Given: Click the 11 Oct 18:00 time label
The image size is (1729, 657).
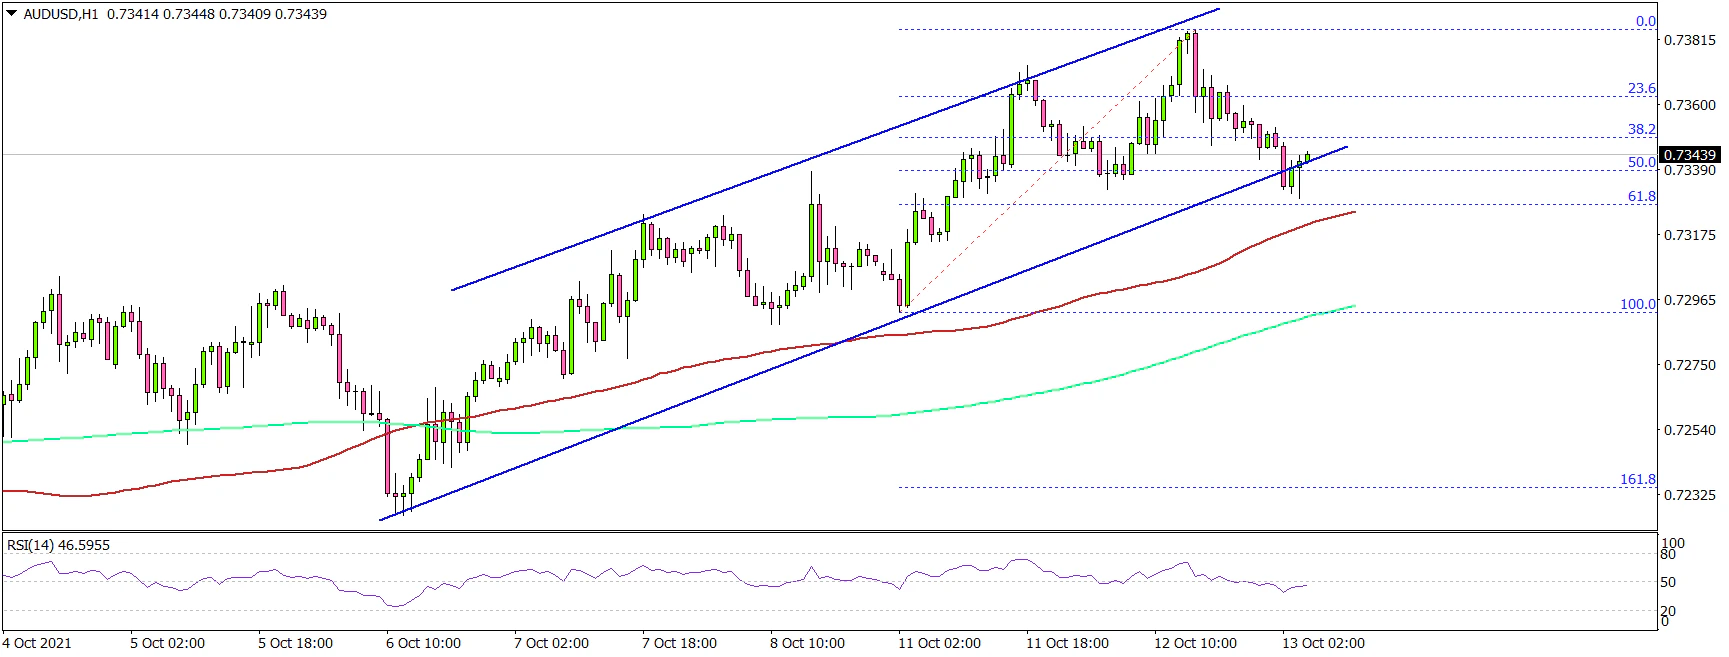Looking at the screenshot, I should [1067, 642].
